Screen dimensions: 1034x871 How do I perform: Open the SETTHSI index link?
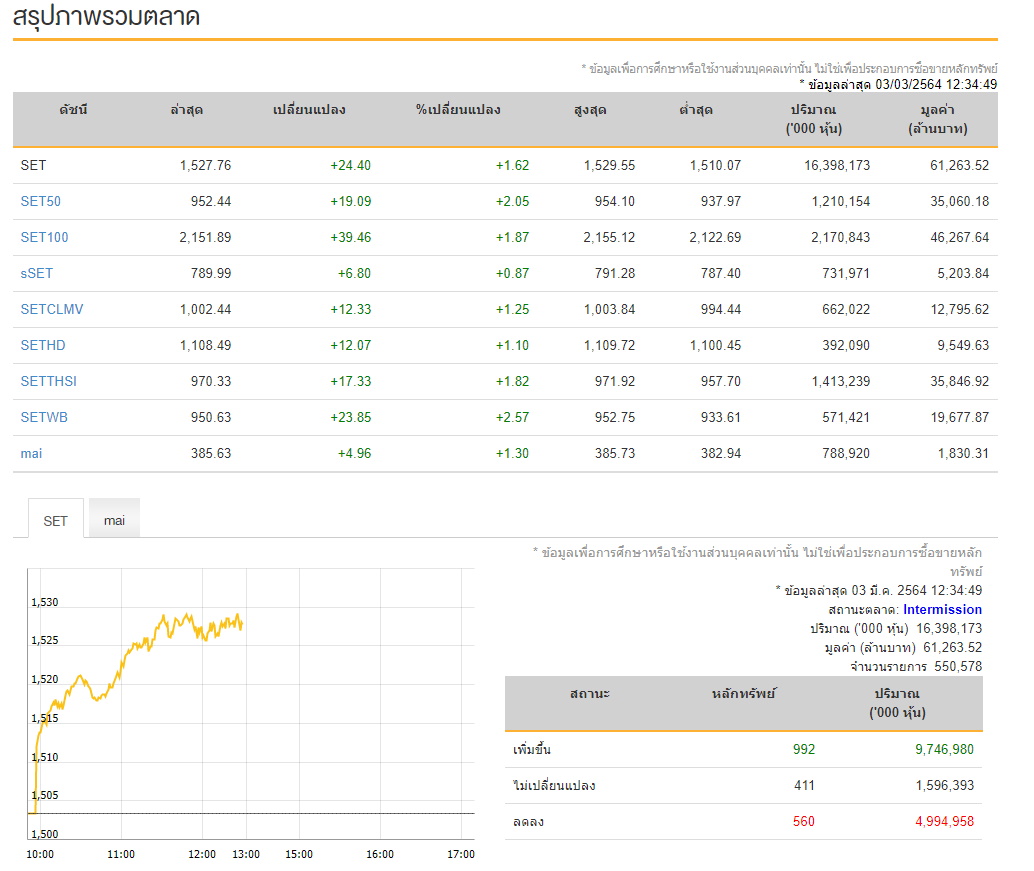coord(48,381)
